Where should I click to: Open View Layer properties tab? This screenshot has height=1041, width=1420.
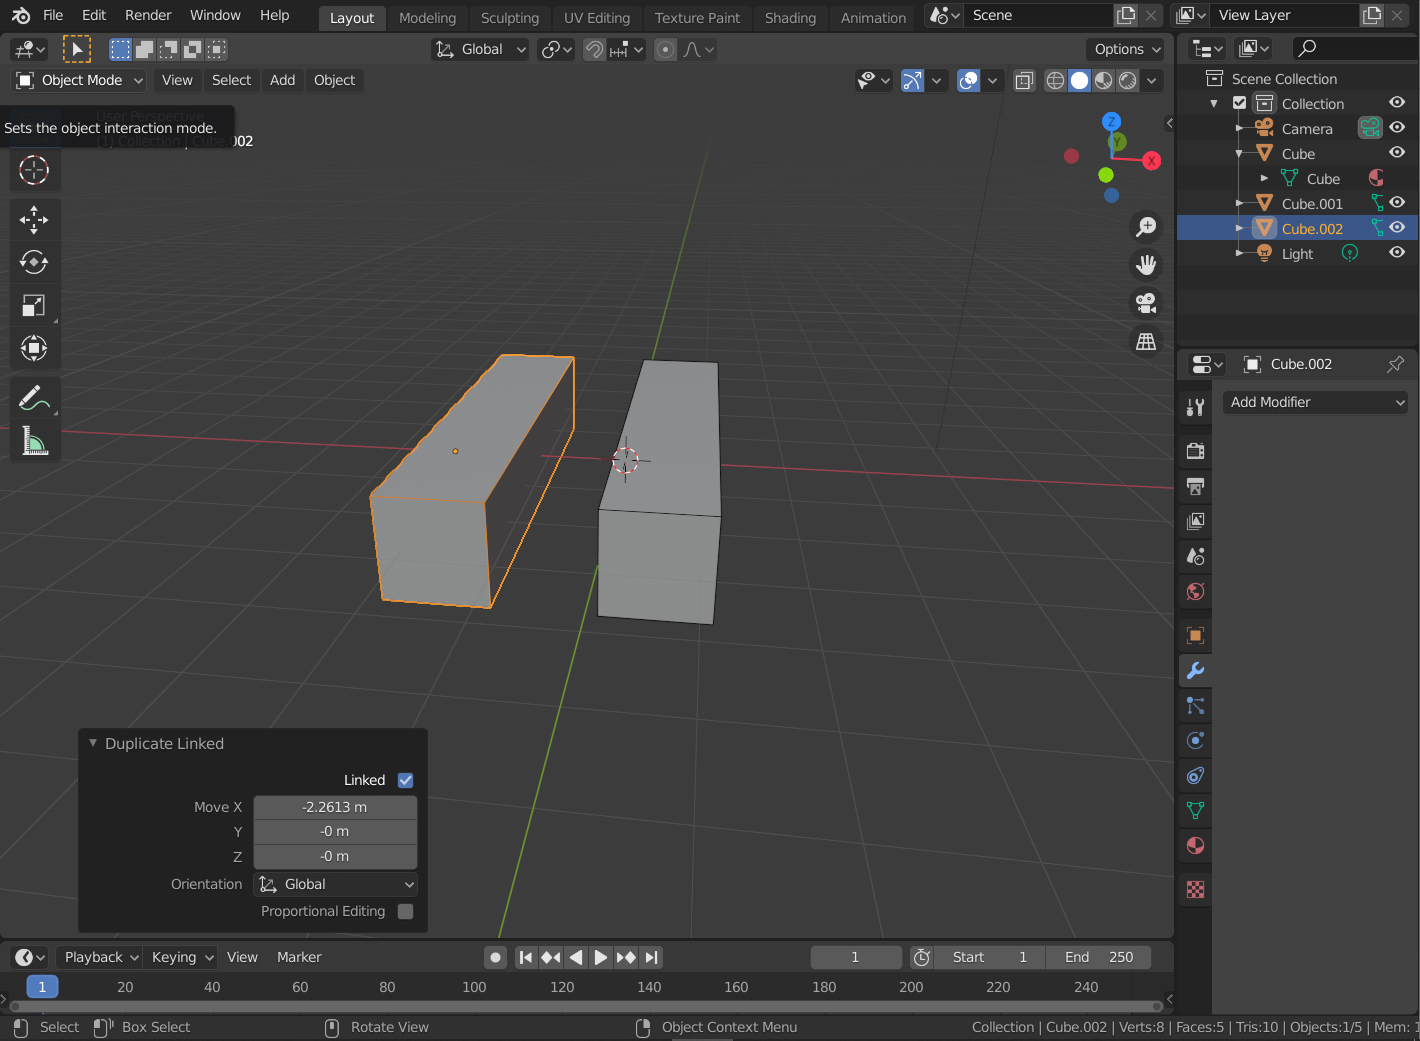coord(1195,521)
